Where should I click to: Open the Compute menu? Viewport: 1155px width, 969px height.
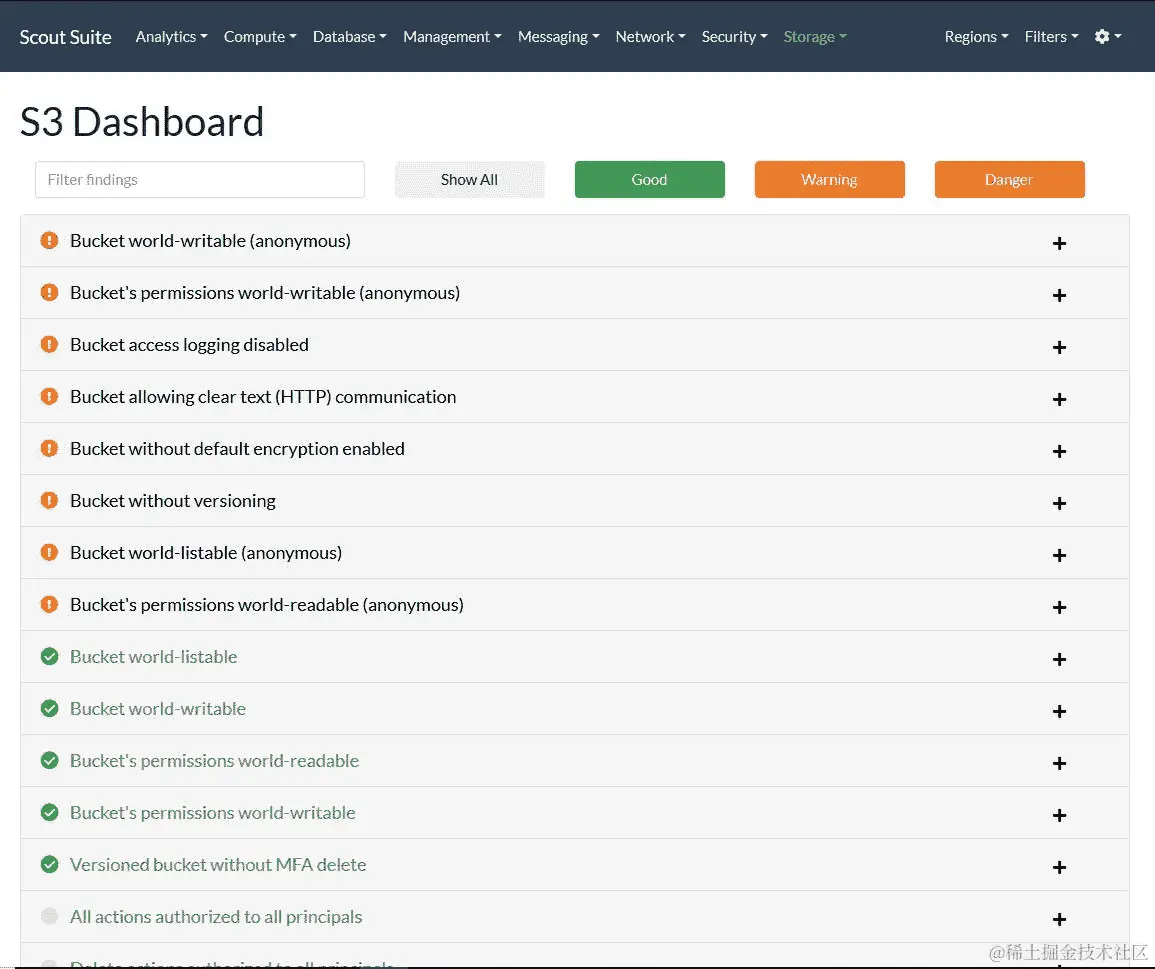(260, 36)
